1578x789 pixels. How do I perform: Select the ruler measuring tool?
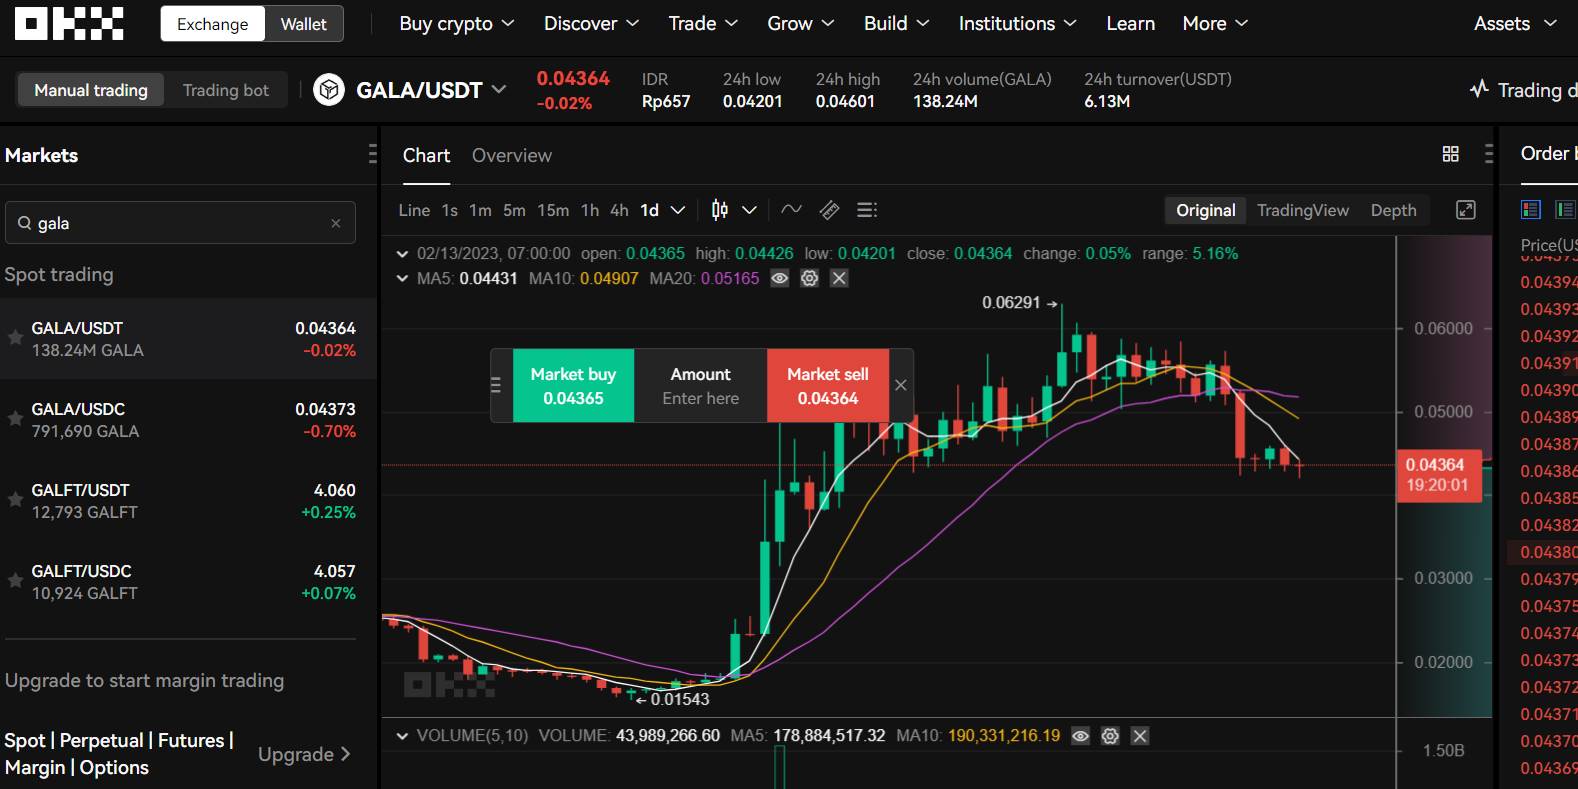(x=829, y=210)
